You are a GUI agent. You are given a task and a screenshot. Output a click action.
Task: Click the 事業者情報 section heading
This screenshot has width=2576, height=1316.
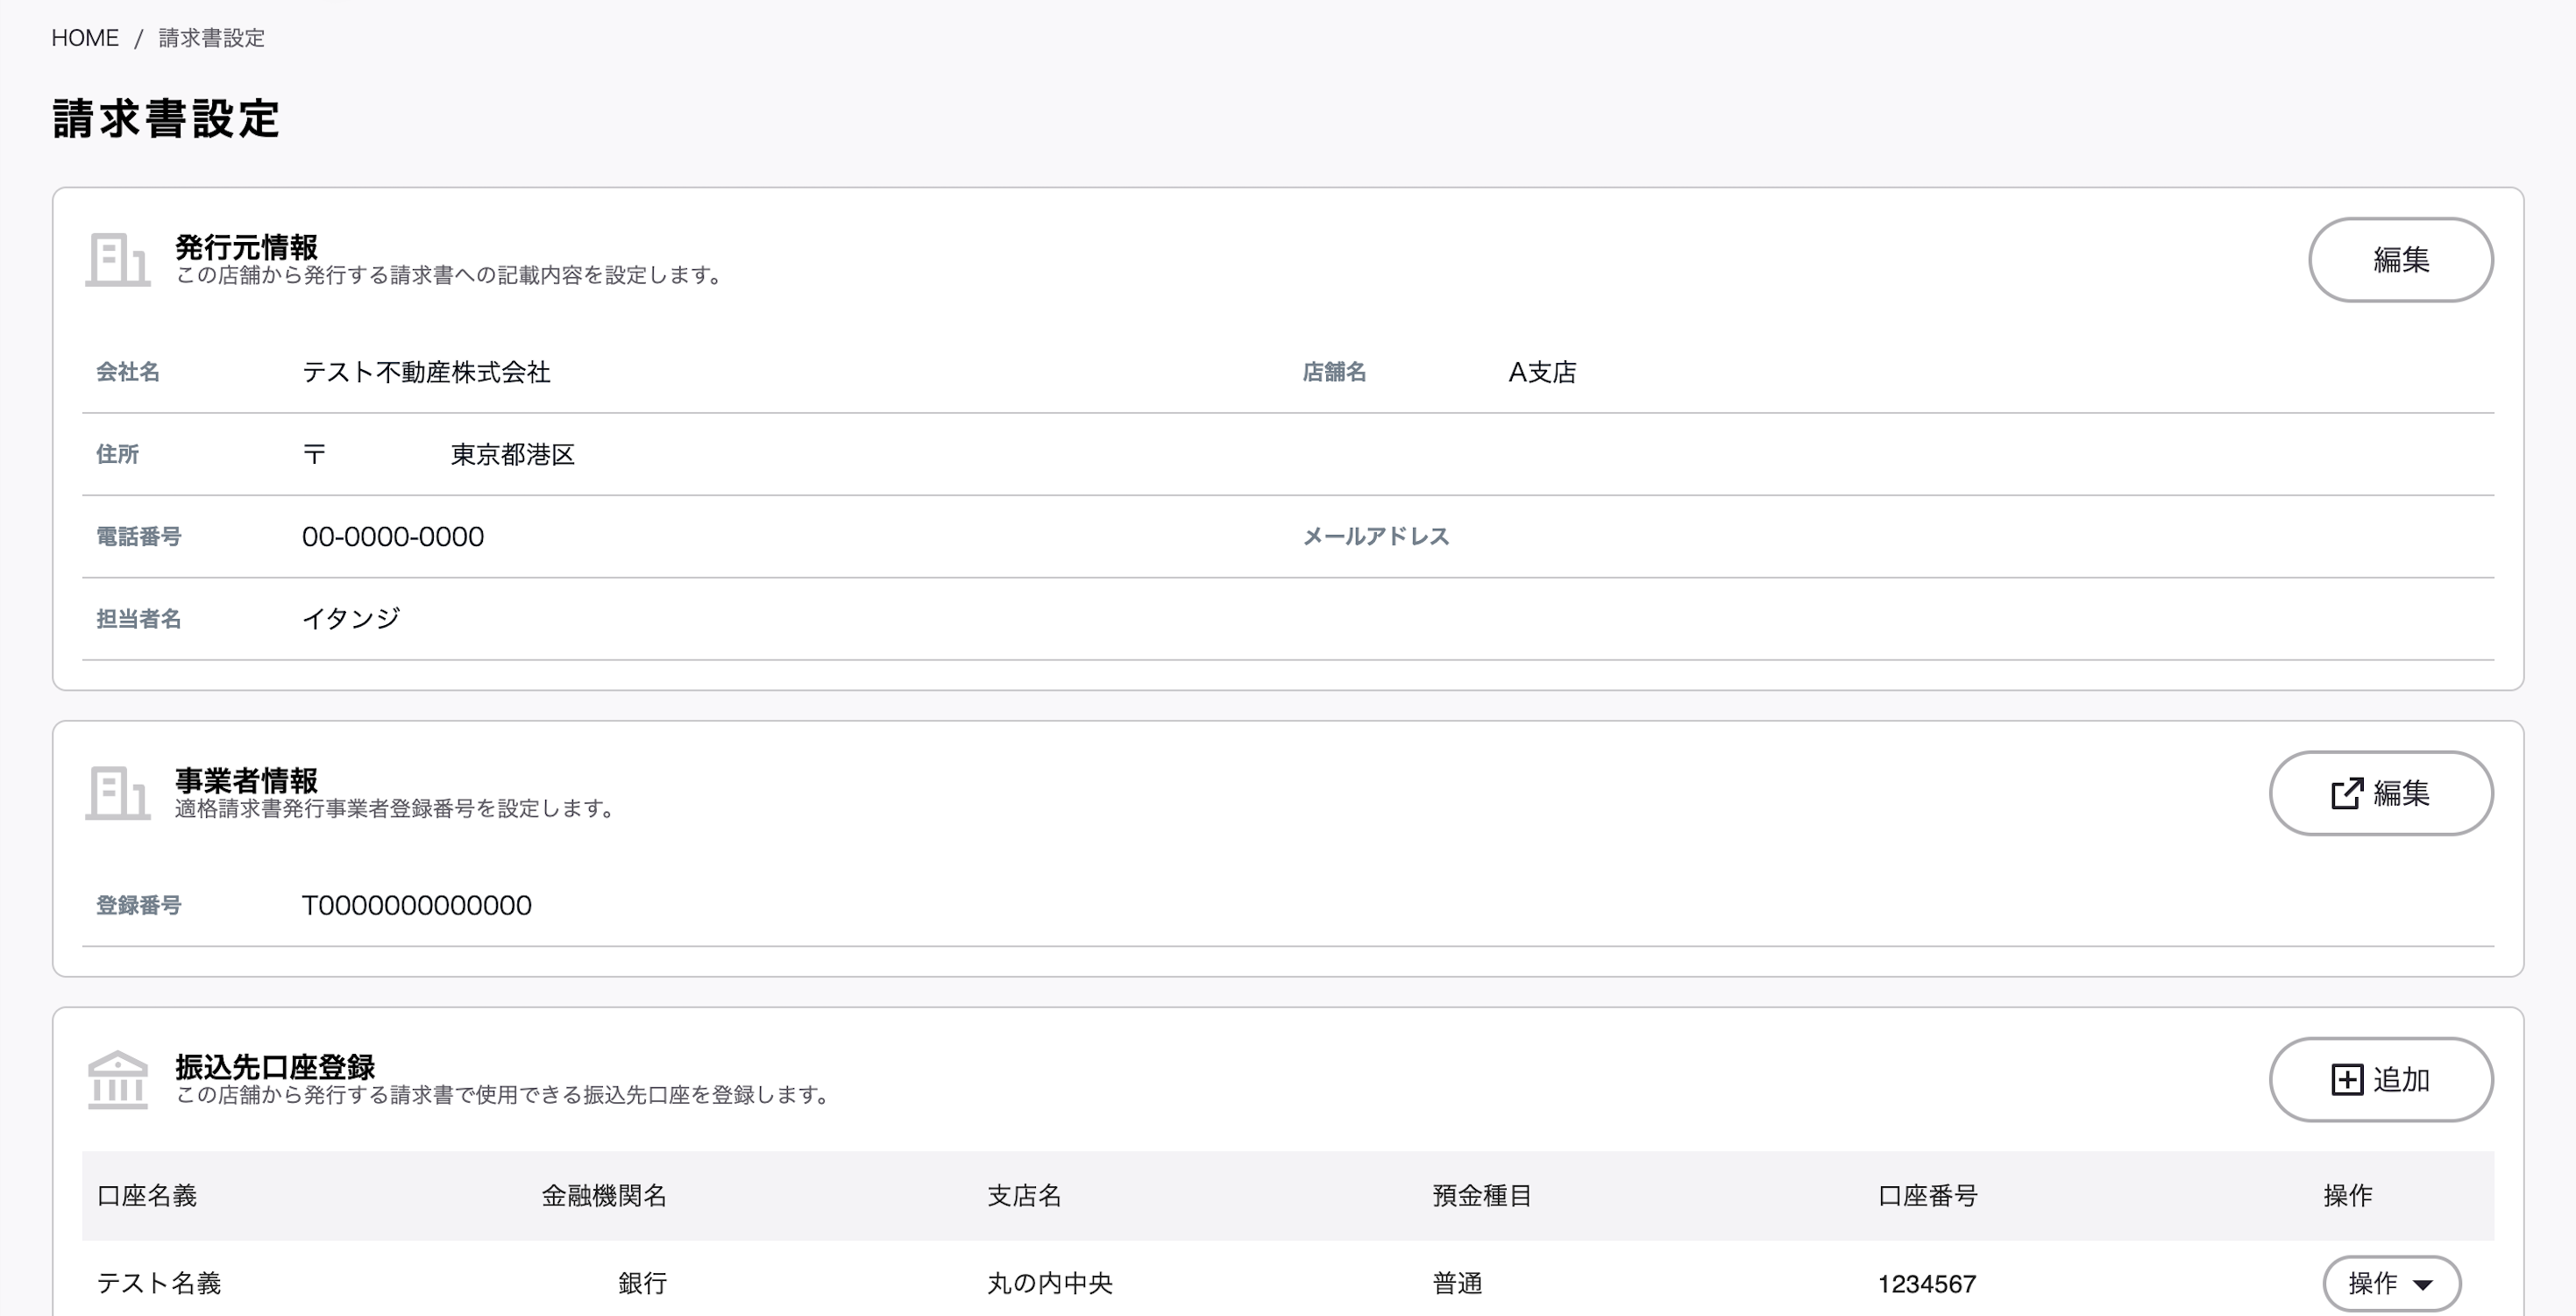(246, 780)
